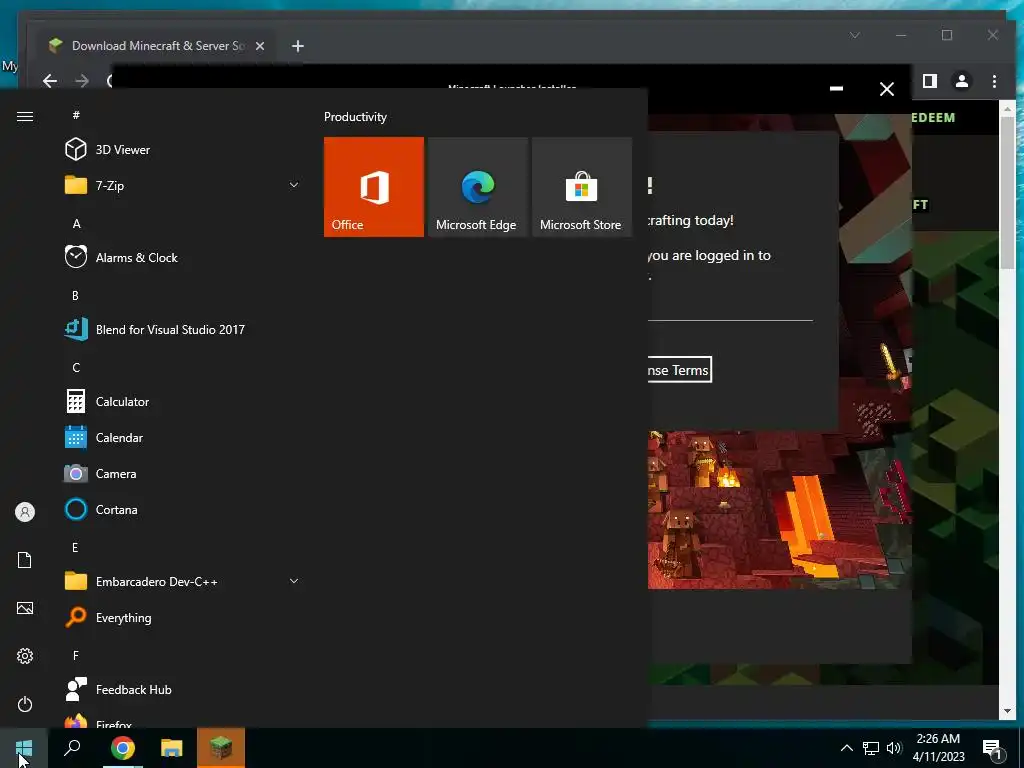
Task: Expand the Start menu hamburger button
Action: pyautogui.click(x=25, y=116)
